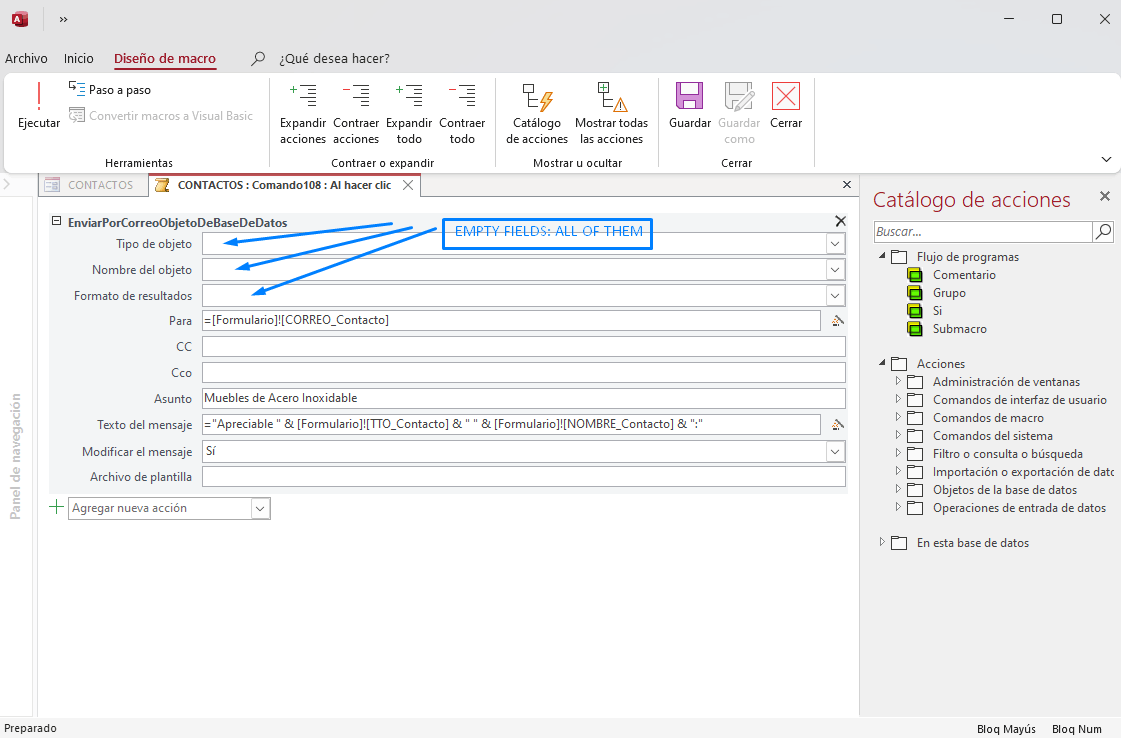The height and width of the screenshot is (738, 1121).
Task: Click the search magnifier next to ¿Qué desea hacer?
Action: point(258,59)
